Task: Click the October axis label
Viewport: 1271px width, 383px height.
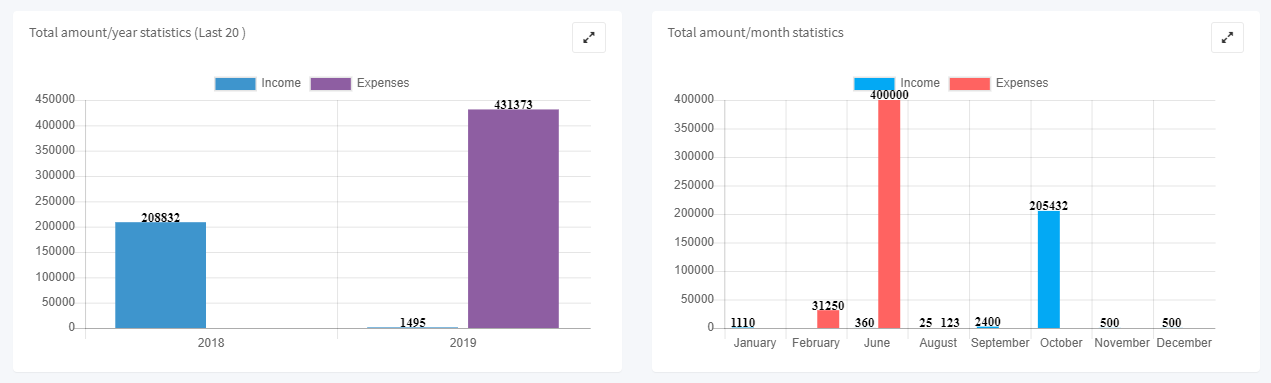Action: tap(1061, 343)
